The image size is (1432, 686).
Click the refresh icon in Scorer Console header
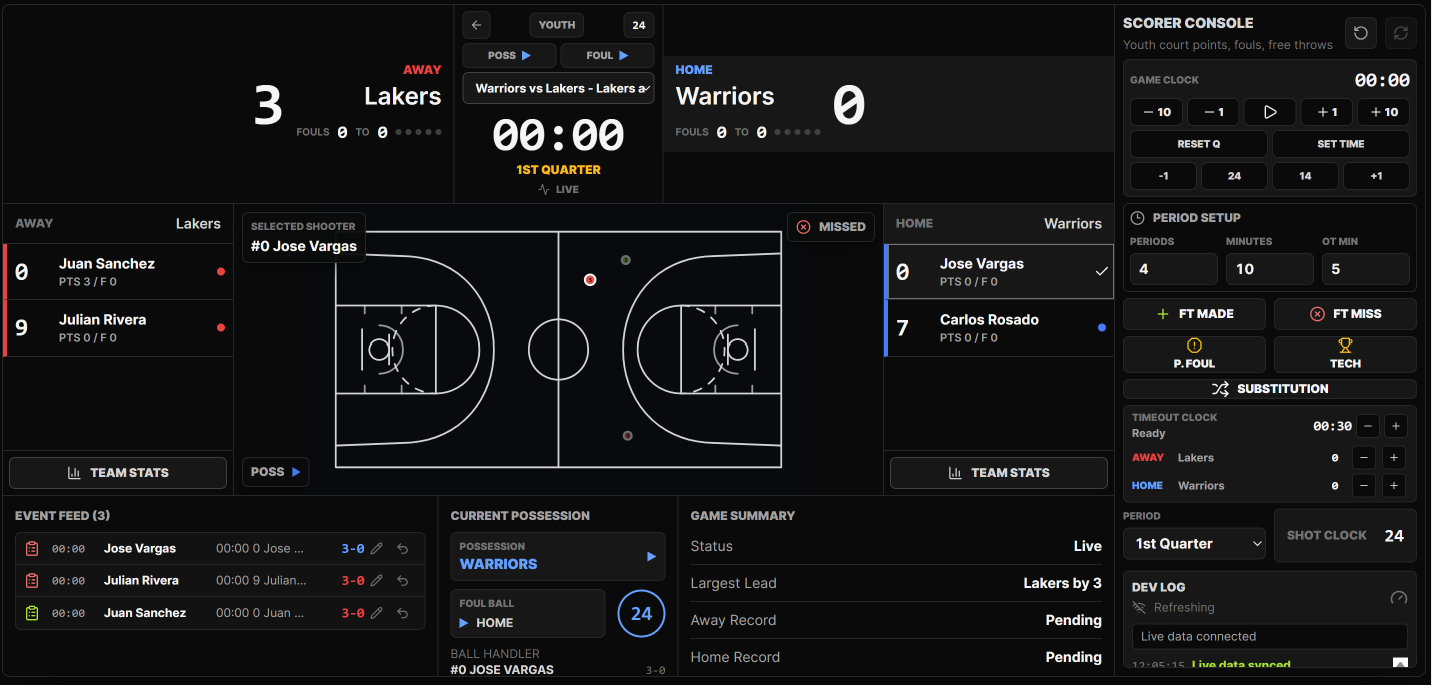(1401, 33)
